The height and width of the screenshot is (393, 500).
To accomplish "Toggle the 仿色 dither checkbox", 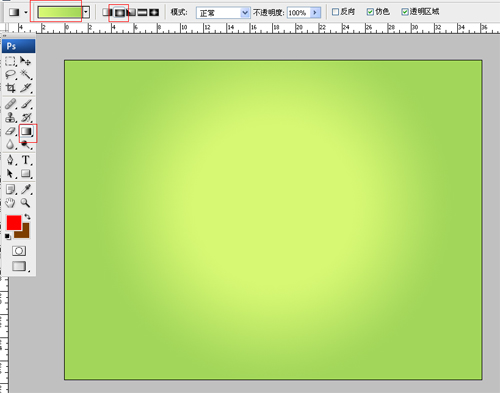I will pyautogui.click(x=370, y=12).
